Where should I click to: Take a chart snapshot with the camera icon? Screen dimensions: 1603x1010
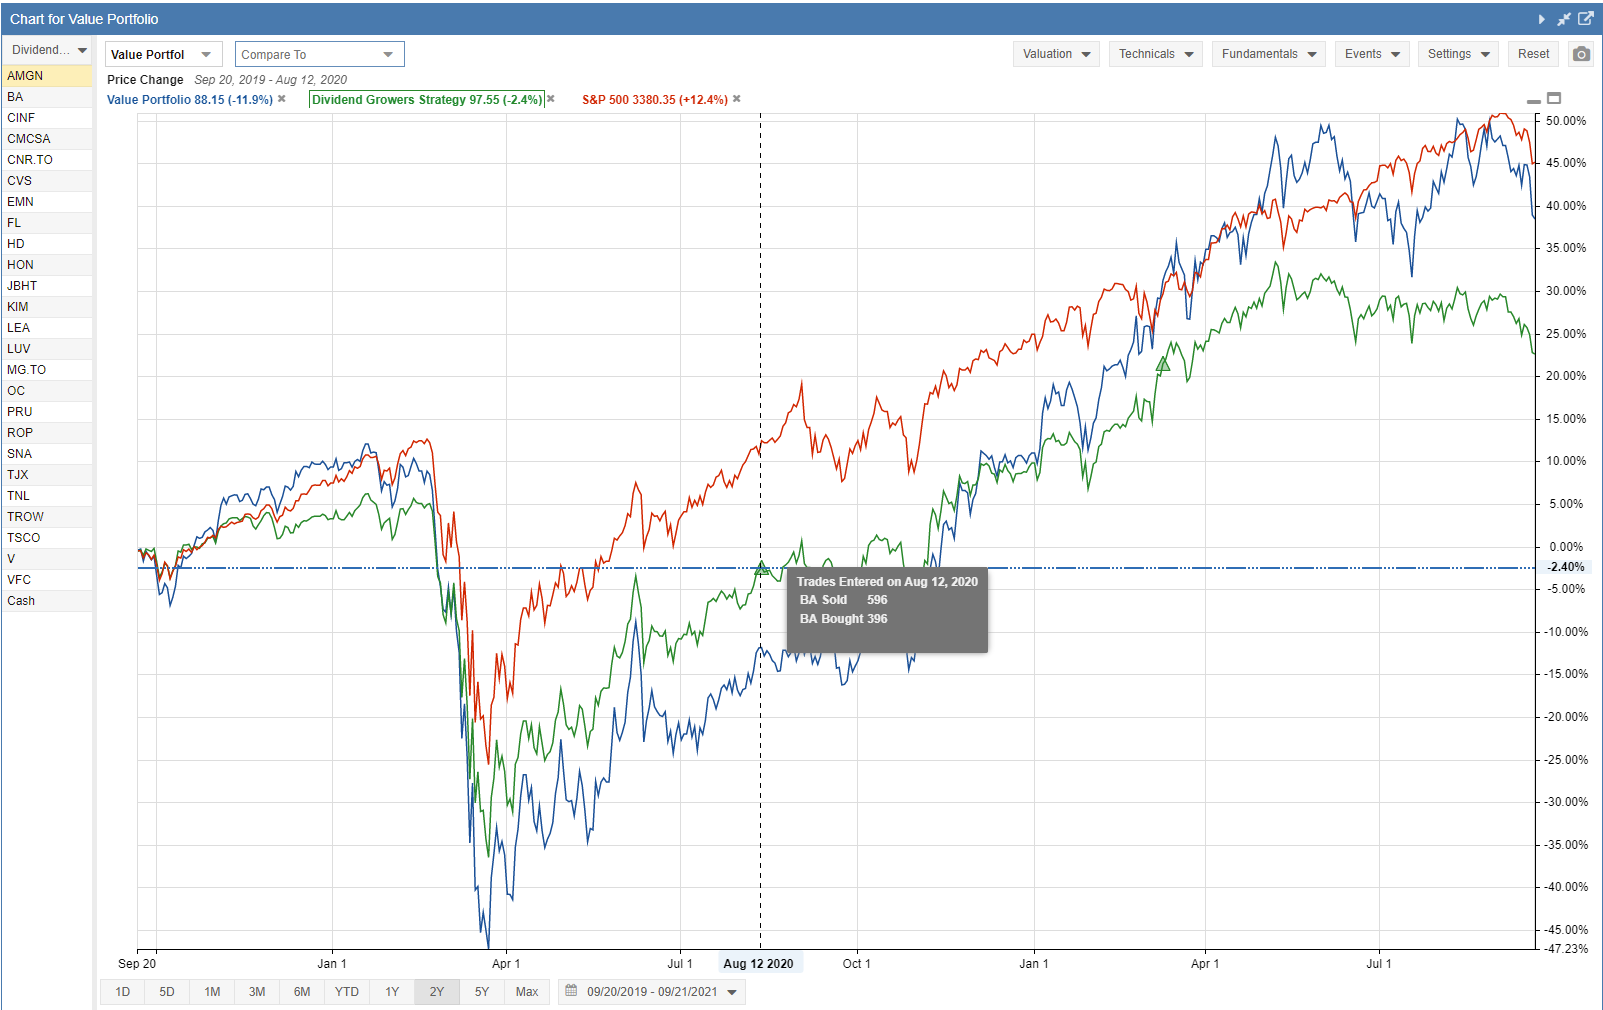[1580, 54]
